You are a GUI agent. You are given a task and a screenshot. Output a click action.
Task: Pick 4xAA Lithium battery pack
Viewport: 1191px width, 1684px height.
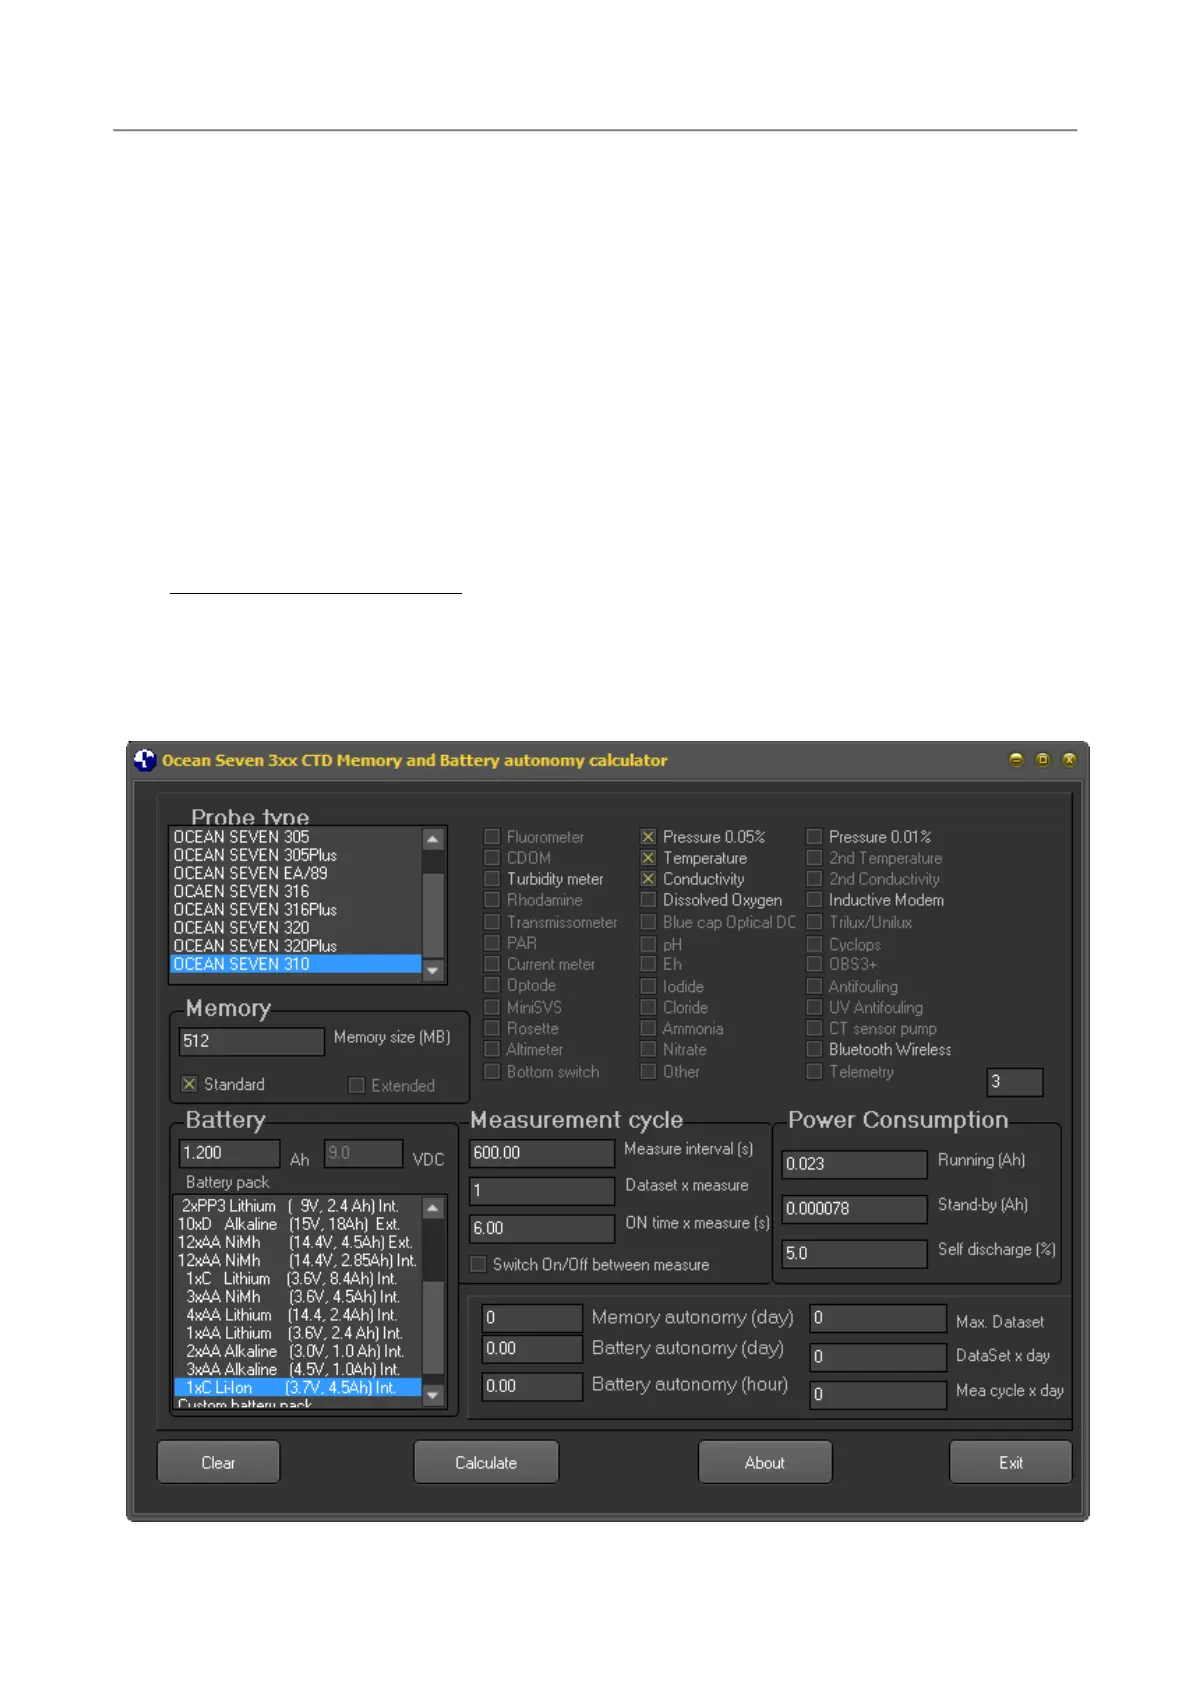click(x=297, y=1315)
